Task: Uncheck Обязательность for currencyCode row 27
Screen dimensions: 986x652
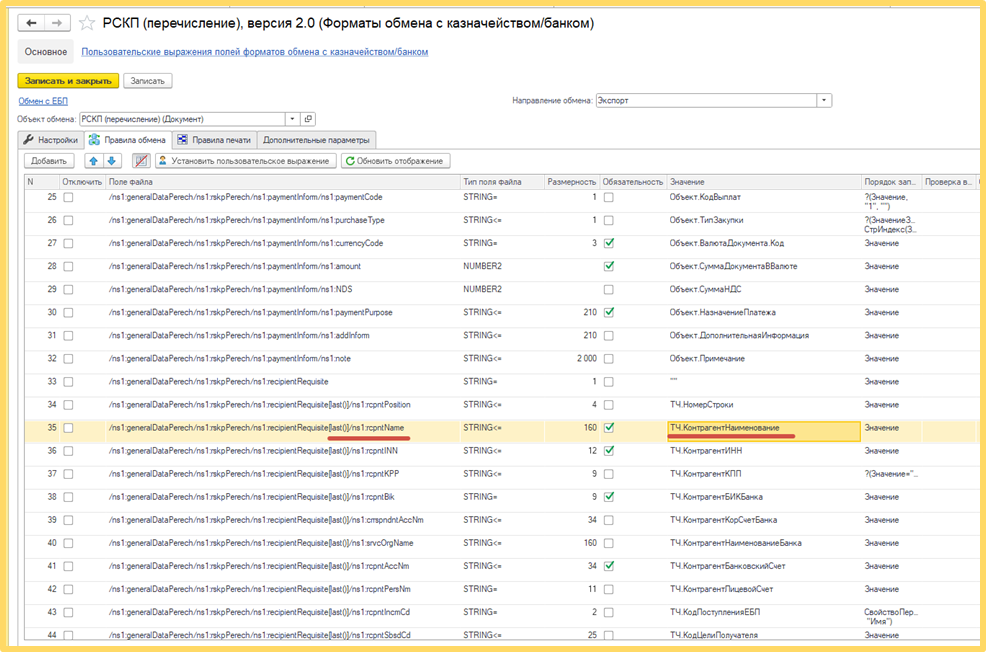Action: [609, 243]
